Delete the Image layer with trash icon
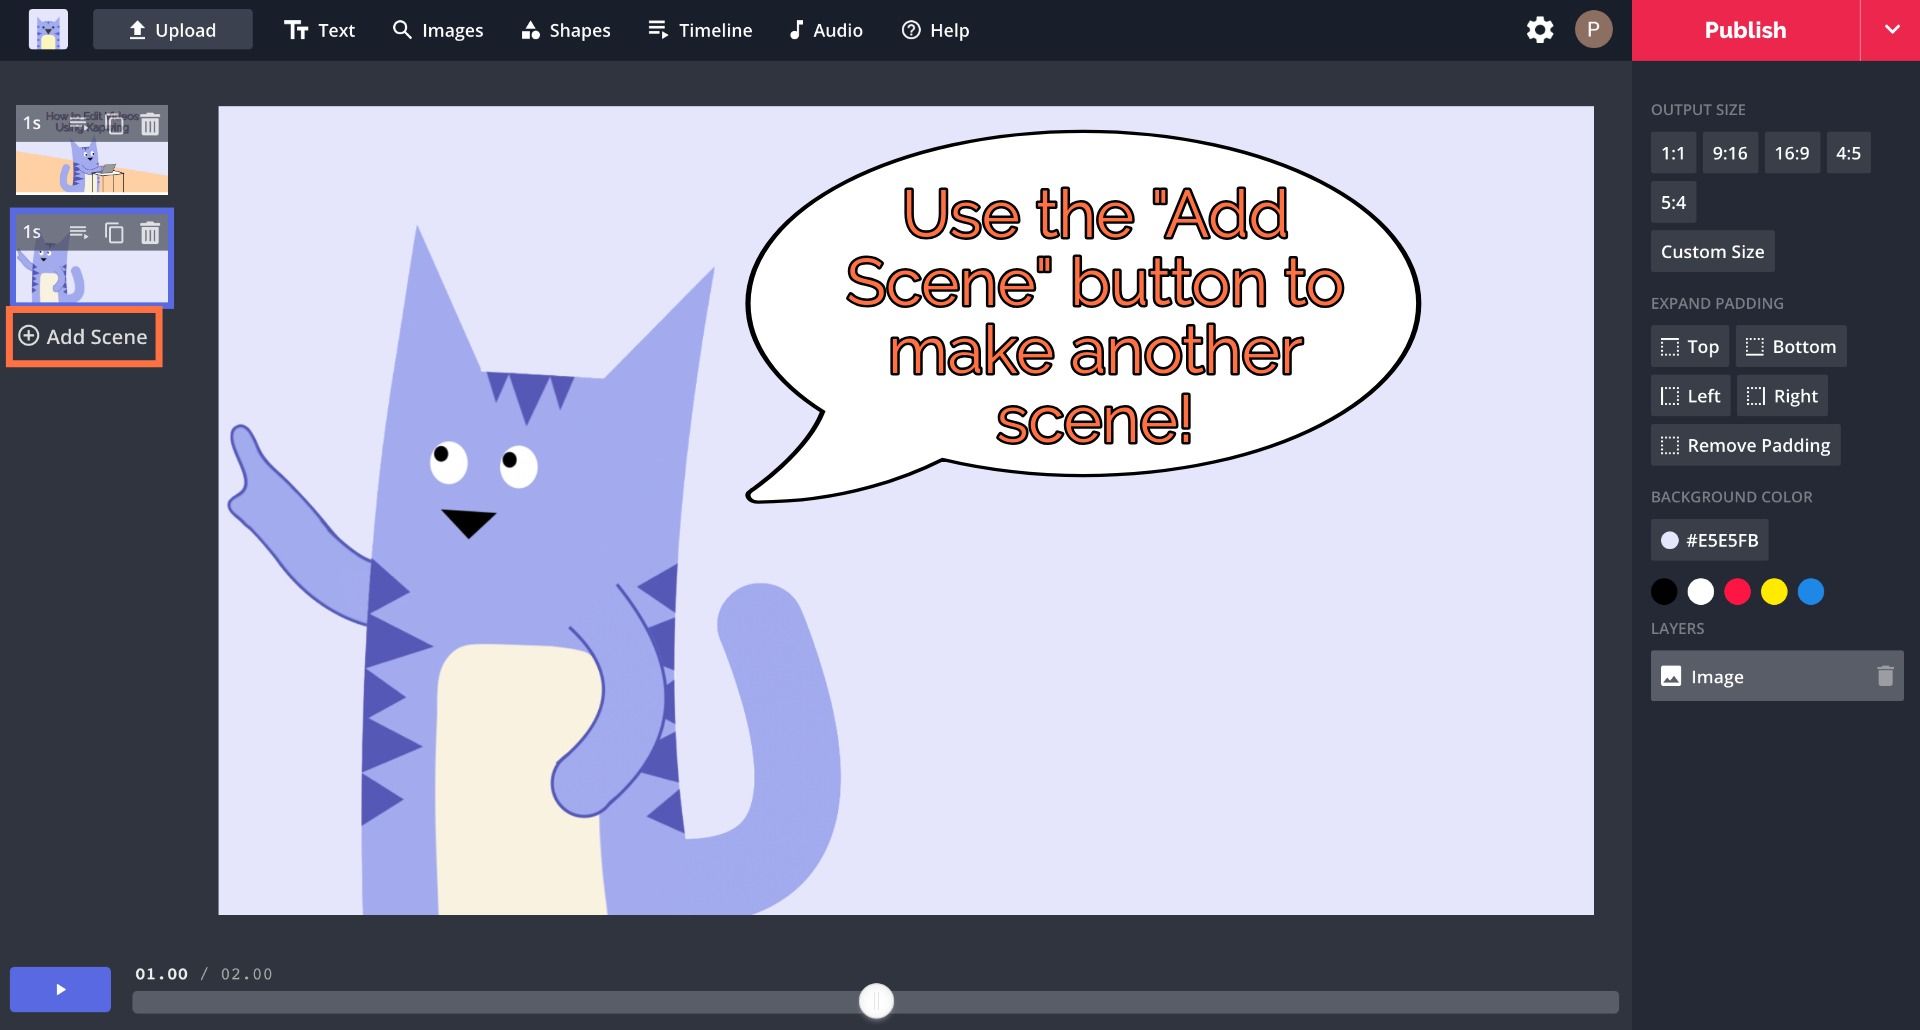 1885,677
